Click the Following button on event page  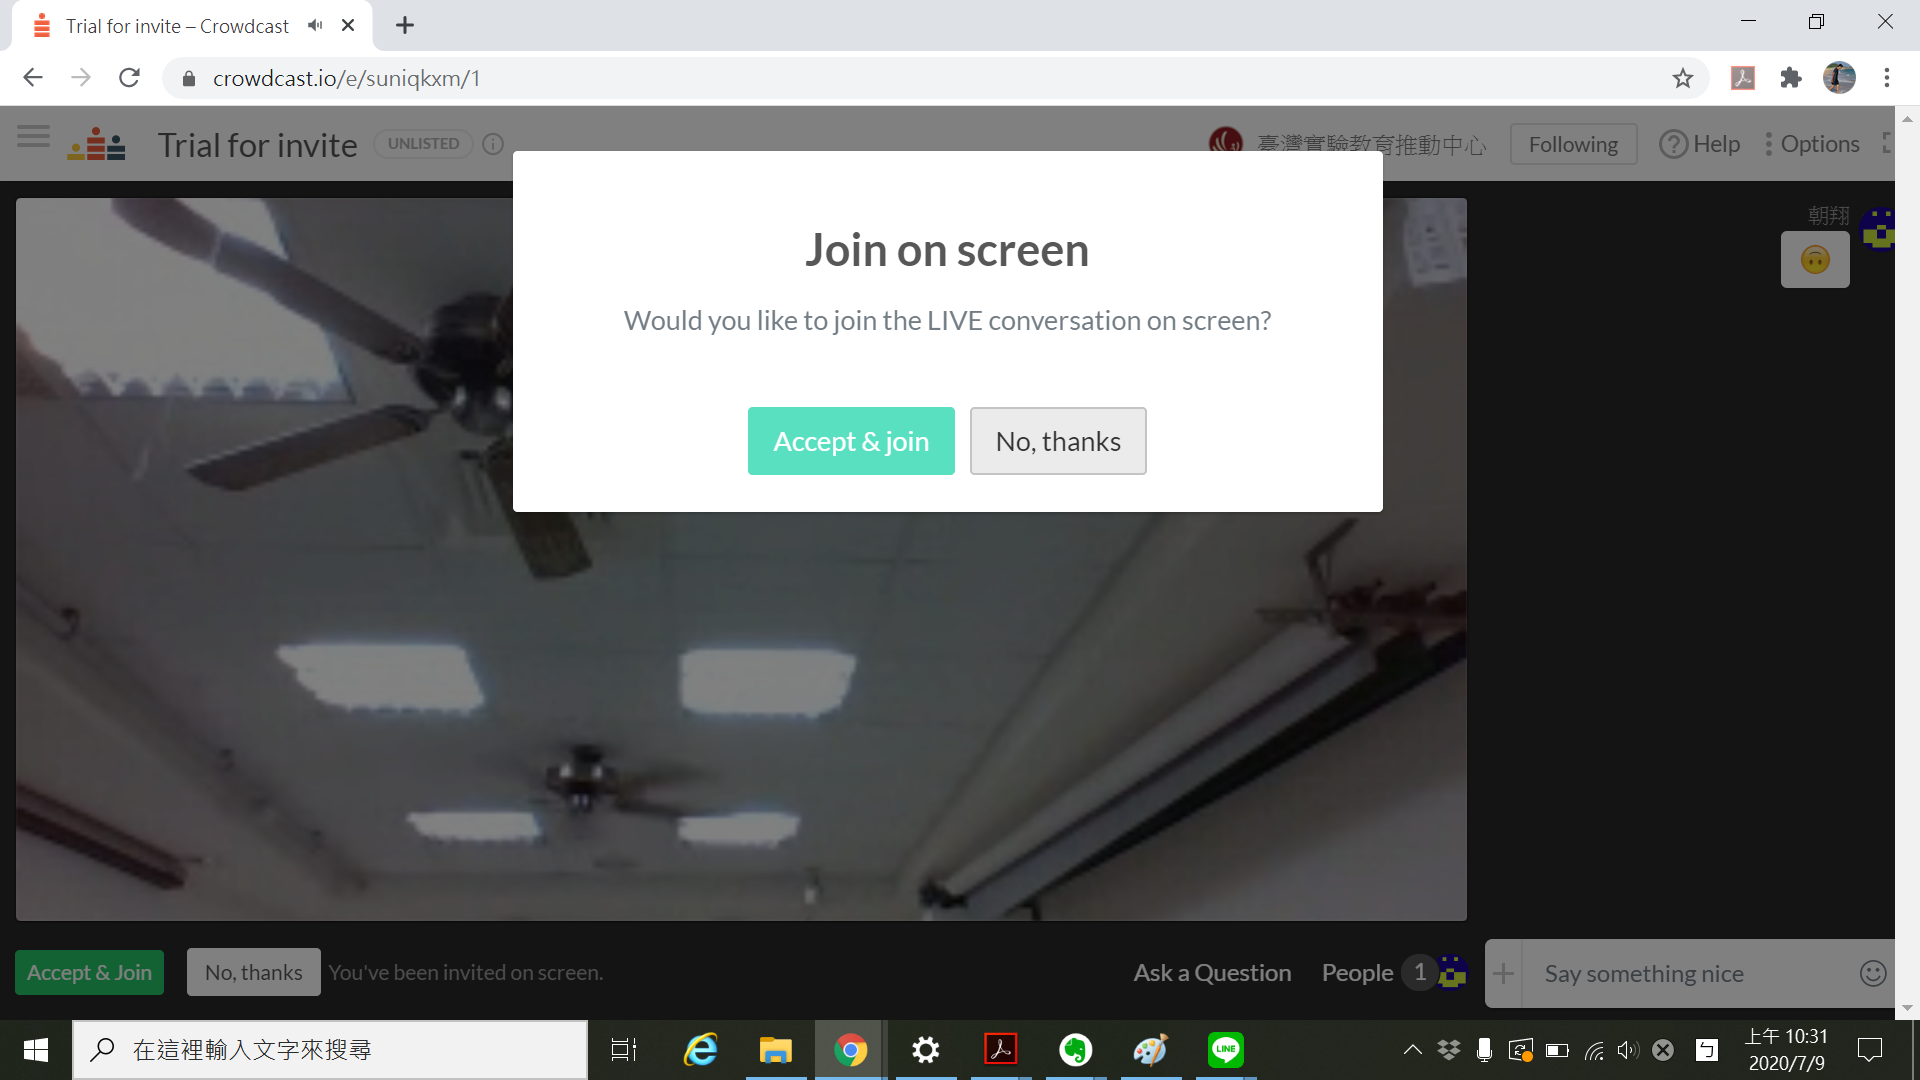[x=1572, y=142]
